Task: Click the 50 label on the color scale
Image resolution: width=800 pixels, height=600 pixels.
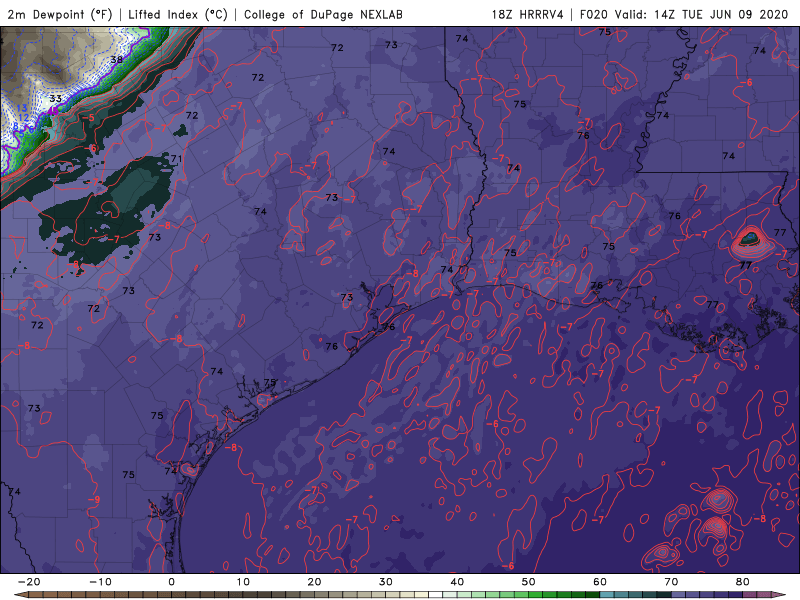Action: [x=529, y=582]
